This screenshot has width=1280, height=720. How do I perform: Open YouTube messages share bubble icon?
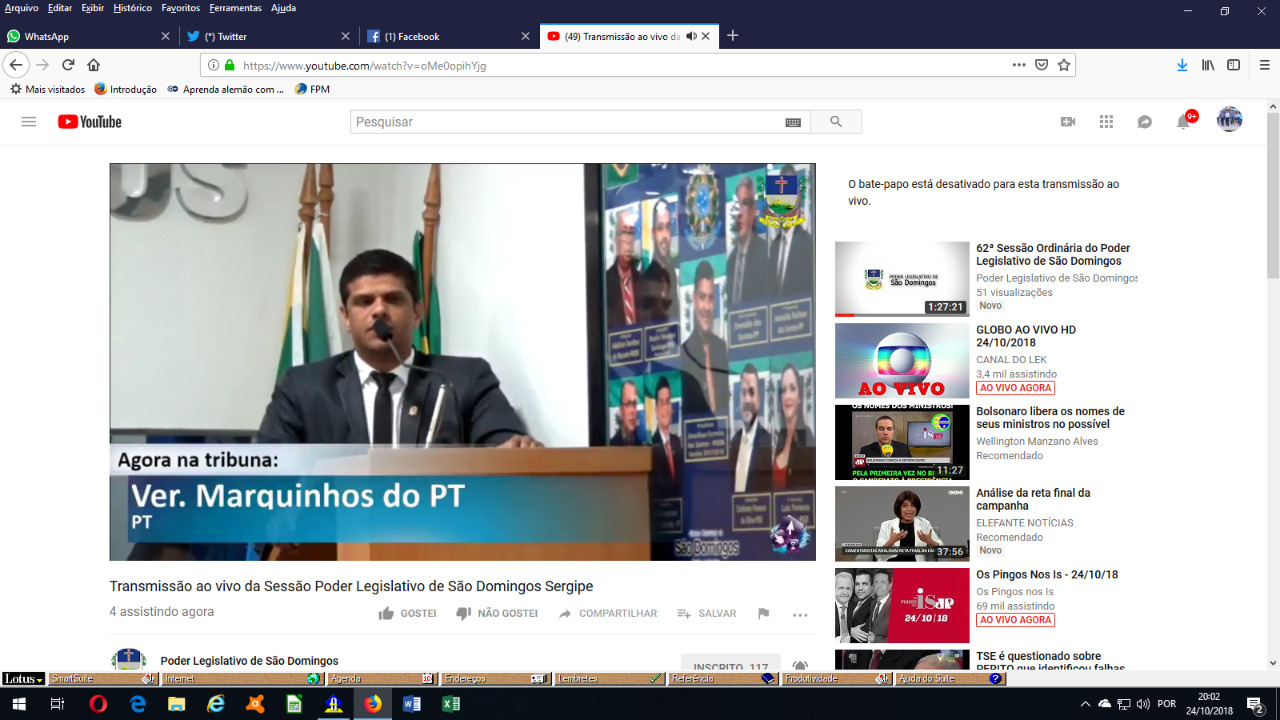pyautogui.click(x=1145, y=122)
